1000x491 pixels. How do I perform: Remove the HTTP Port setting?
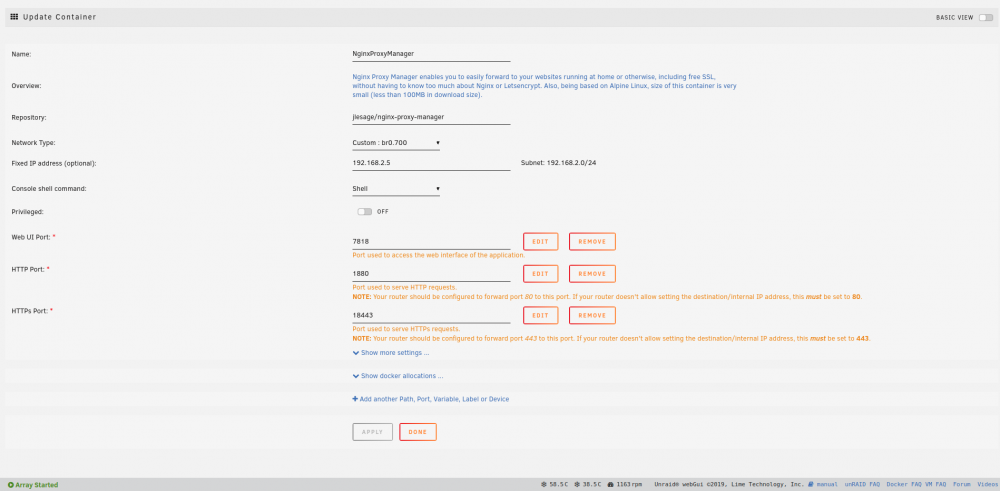[592, 274]
